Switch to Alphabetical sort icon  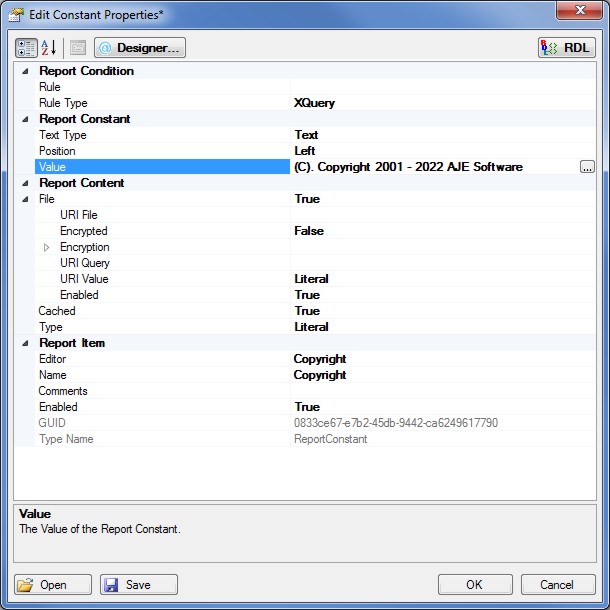pos(49,48)
